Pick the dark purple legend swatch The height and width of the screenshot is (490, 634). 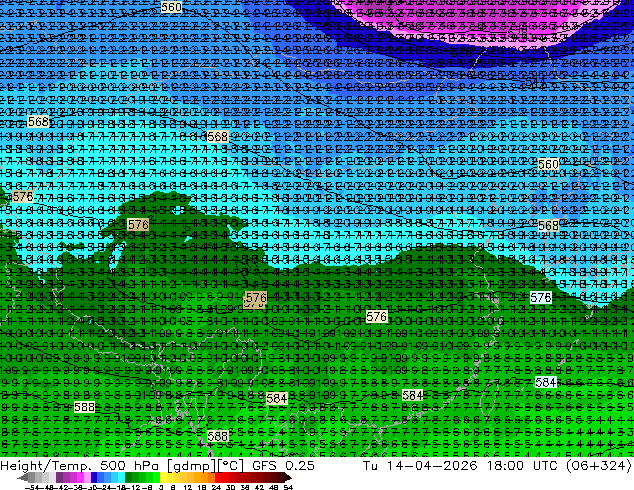(59, 477)
